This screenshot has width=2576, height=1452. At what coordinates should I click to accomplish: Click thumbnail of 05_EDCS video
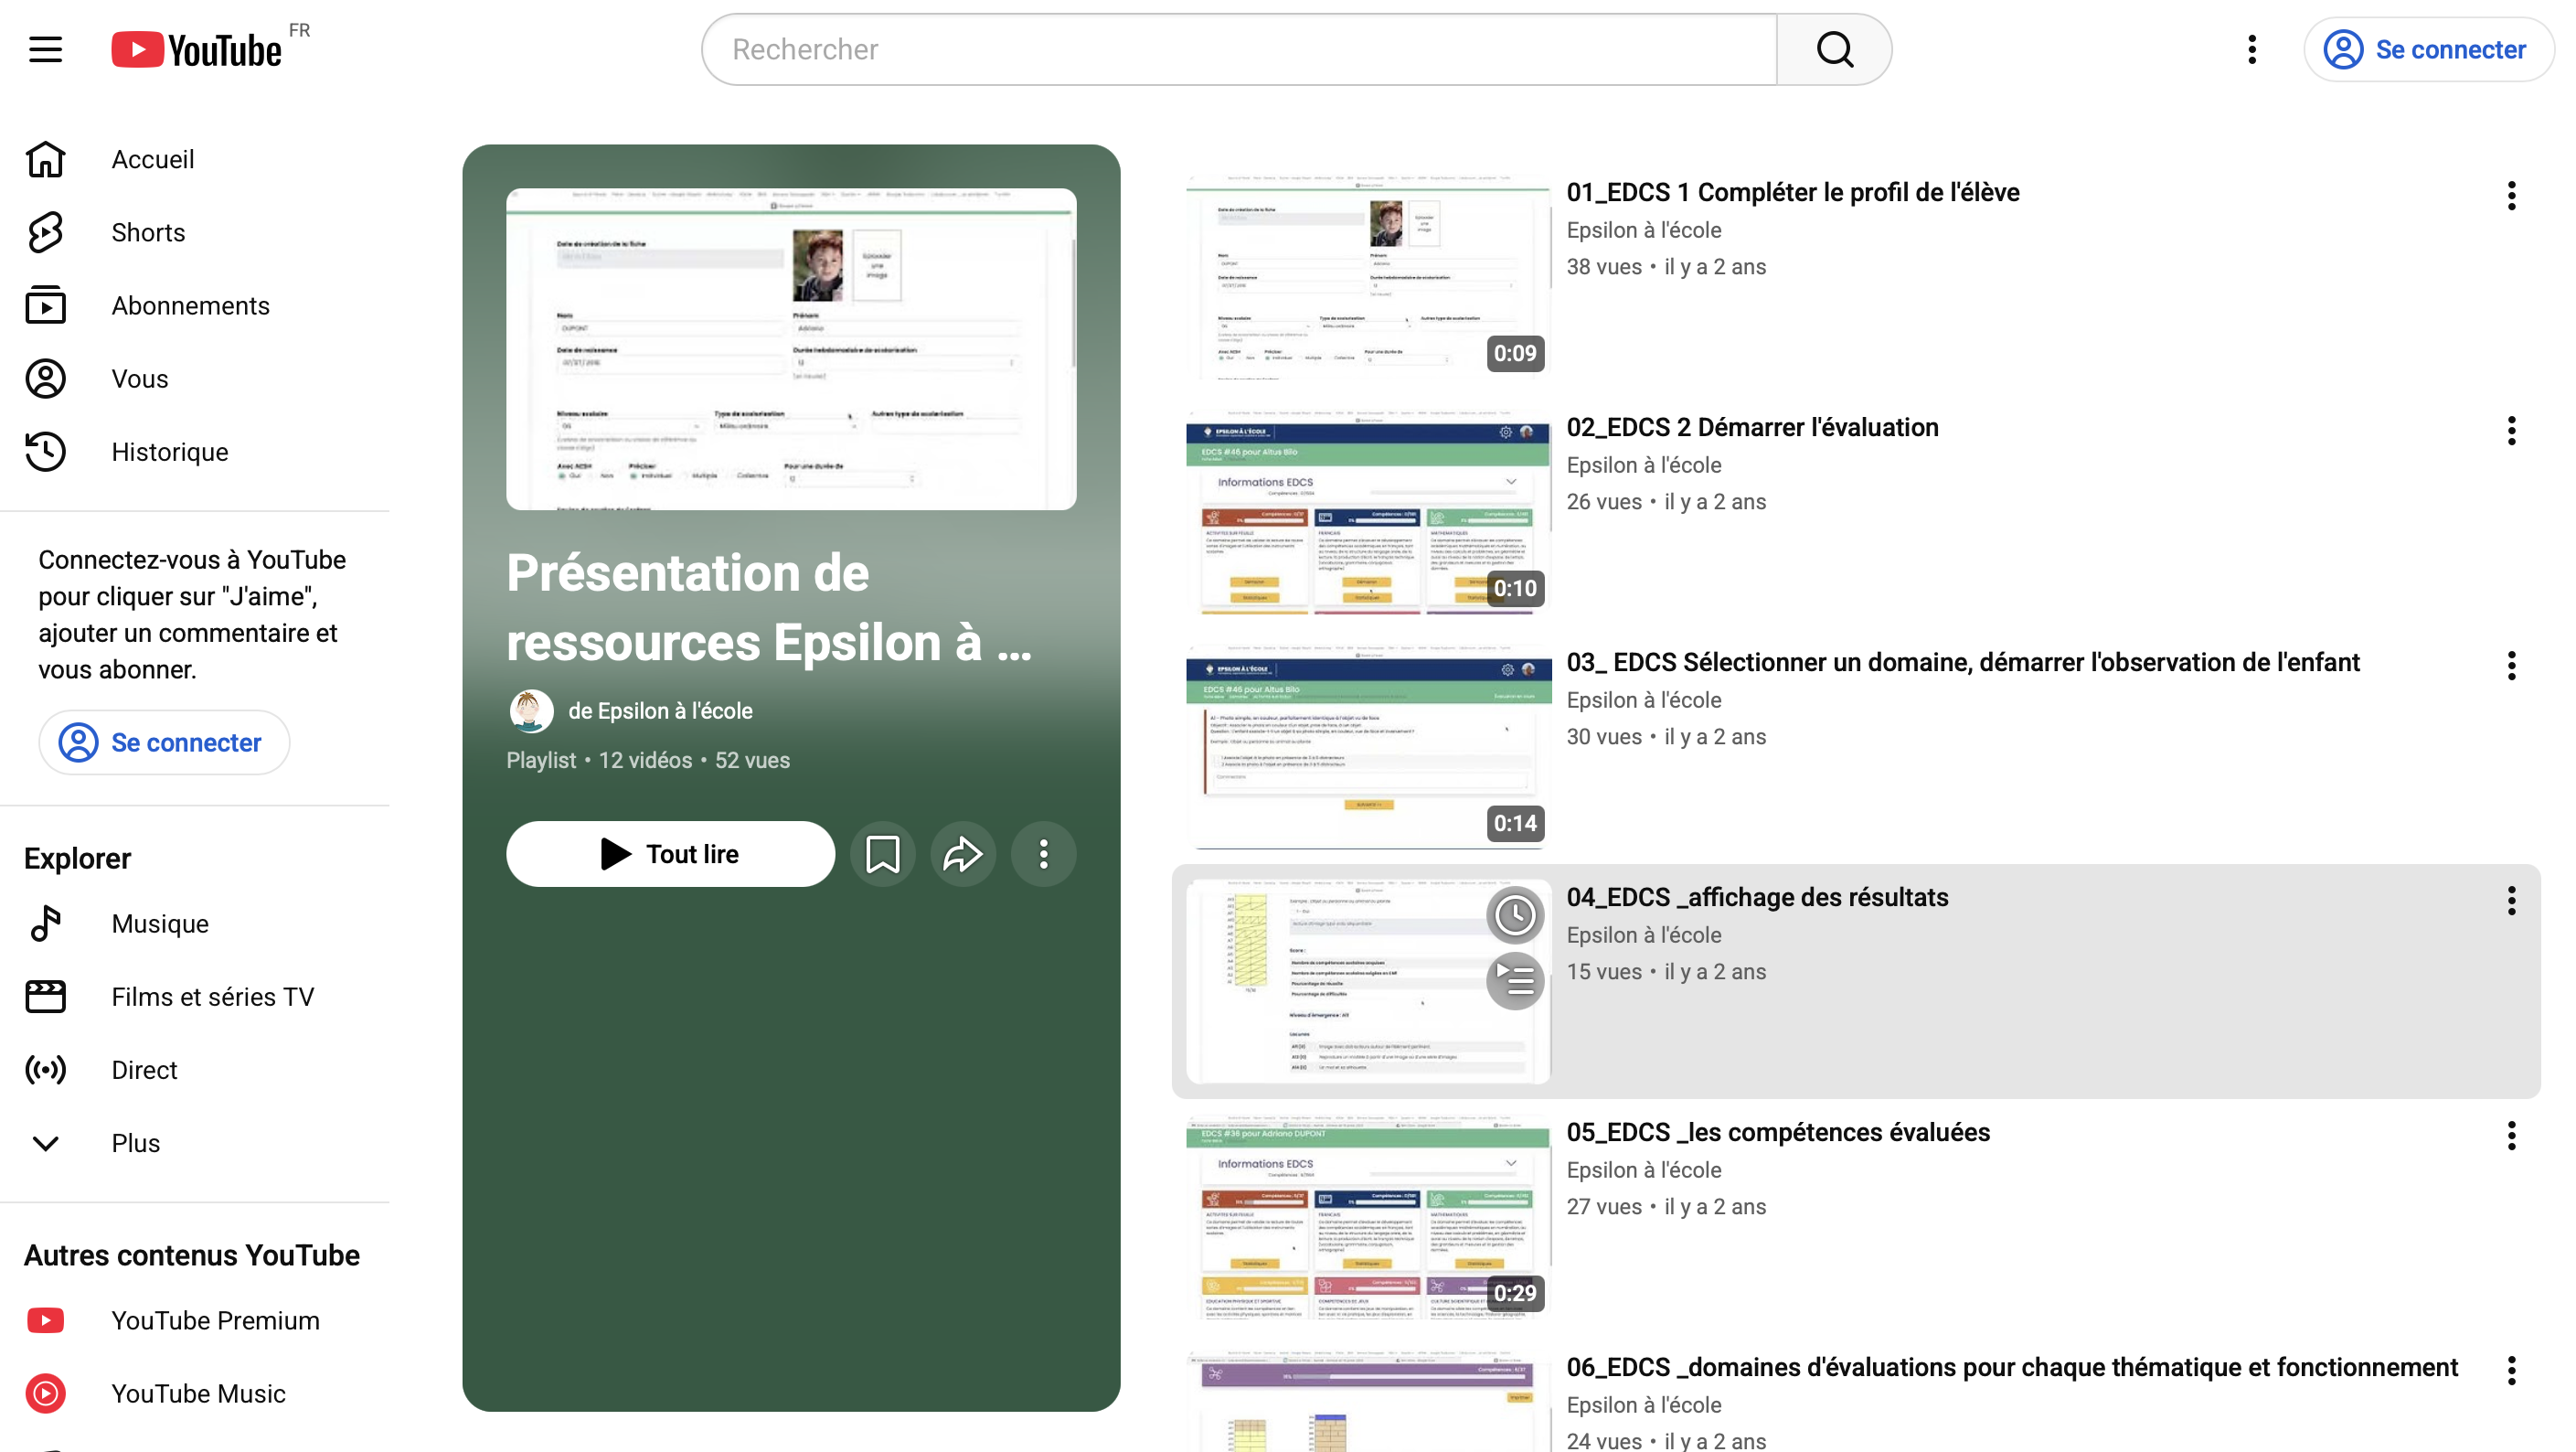1368,1217
